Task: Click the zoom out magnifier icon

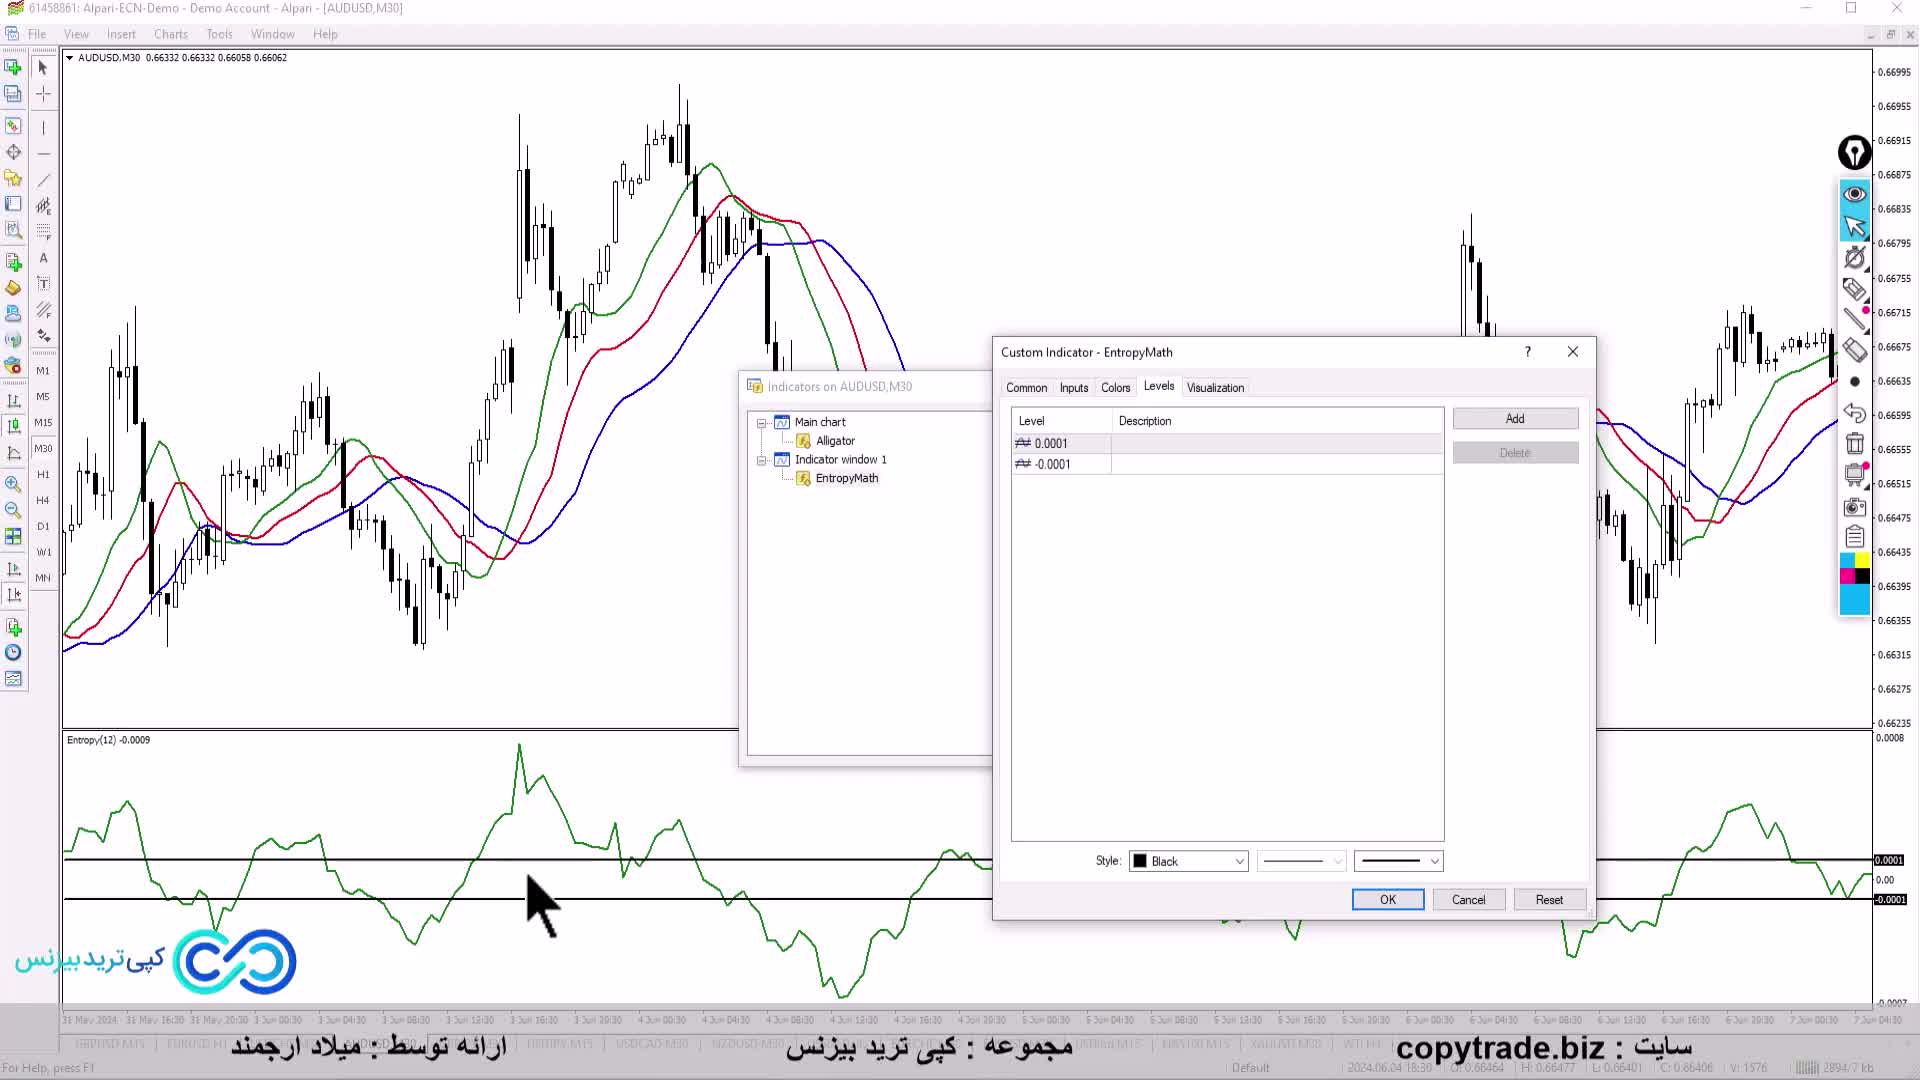Action: point(13,510)
